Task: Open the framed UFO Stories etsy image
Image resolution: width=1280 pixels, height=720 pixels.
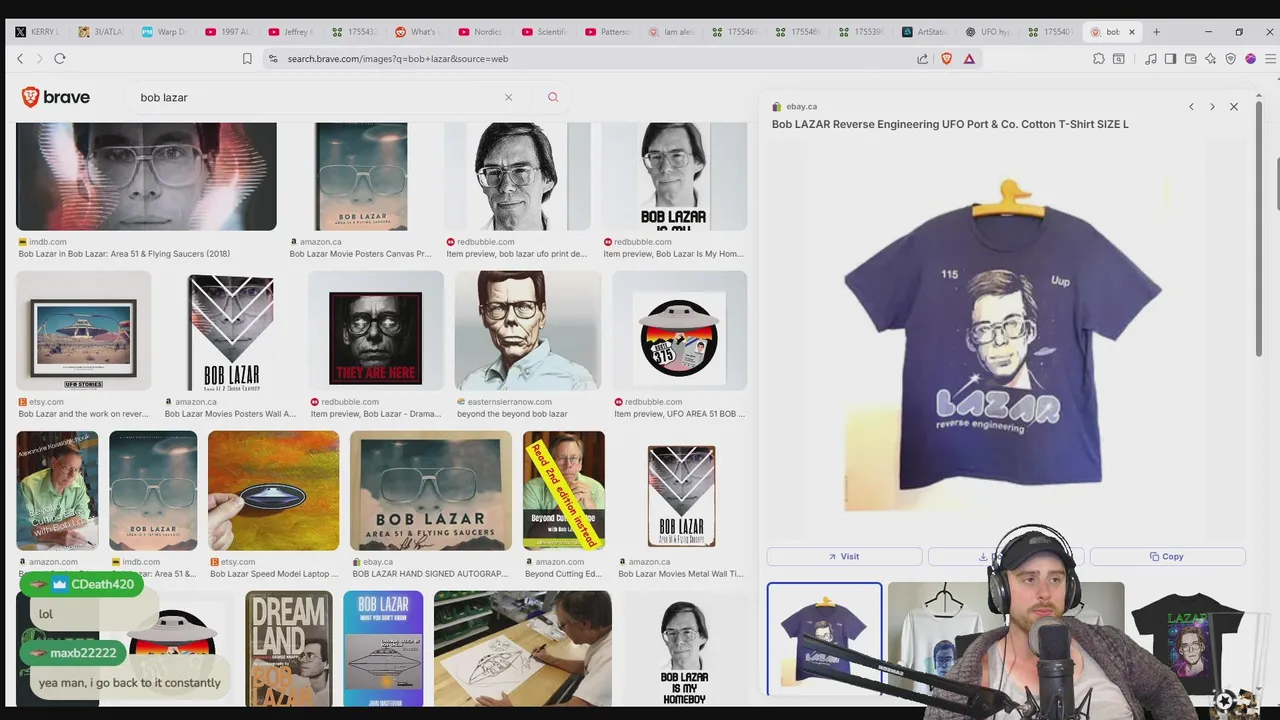Action: click(x=83, y=330)
